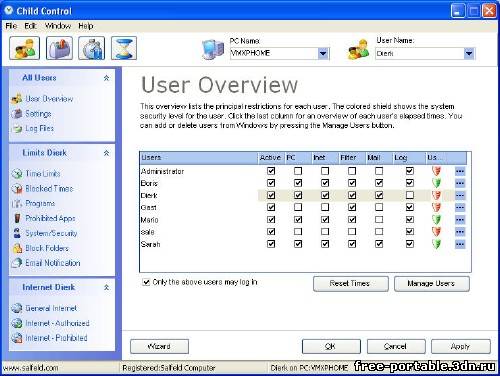
Task: Collapse the Internet Dierk panel
Action: pyautogui.click(x=106, y=287)
